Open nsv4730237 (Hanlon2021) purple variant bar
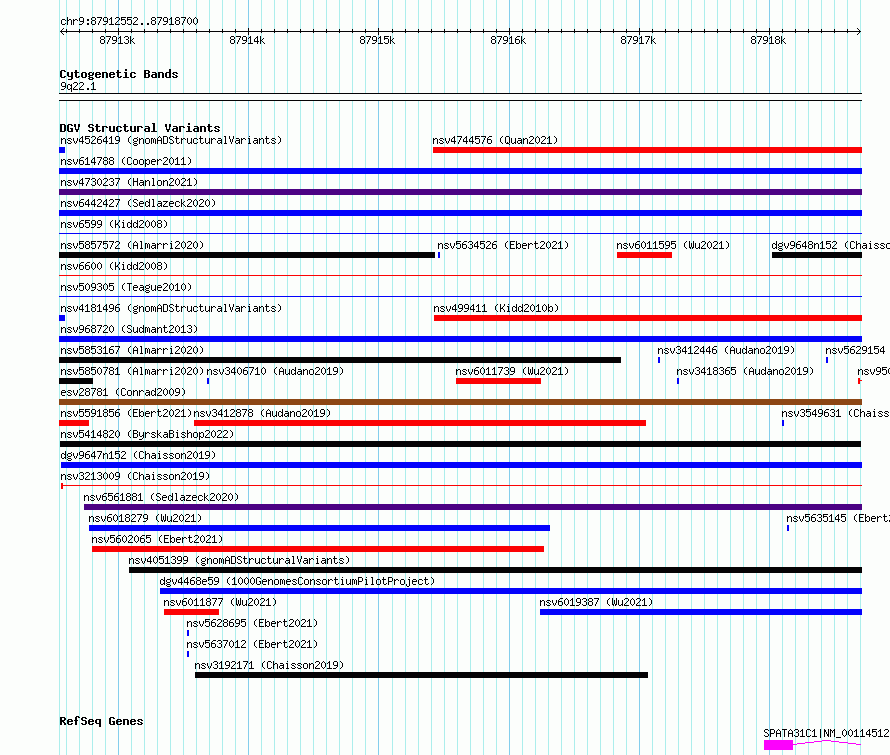The width and height of the screenshot is (890, 755). [460, 192]
